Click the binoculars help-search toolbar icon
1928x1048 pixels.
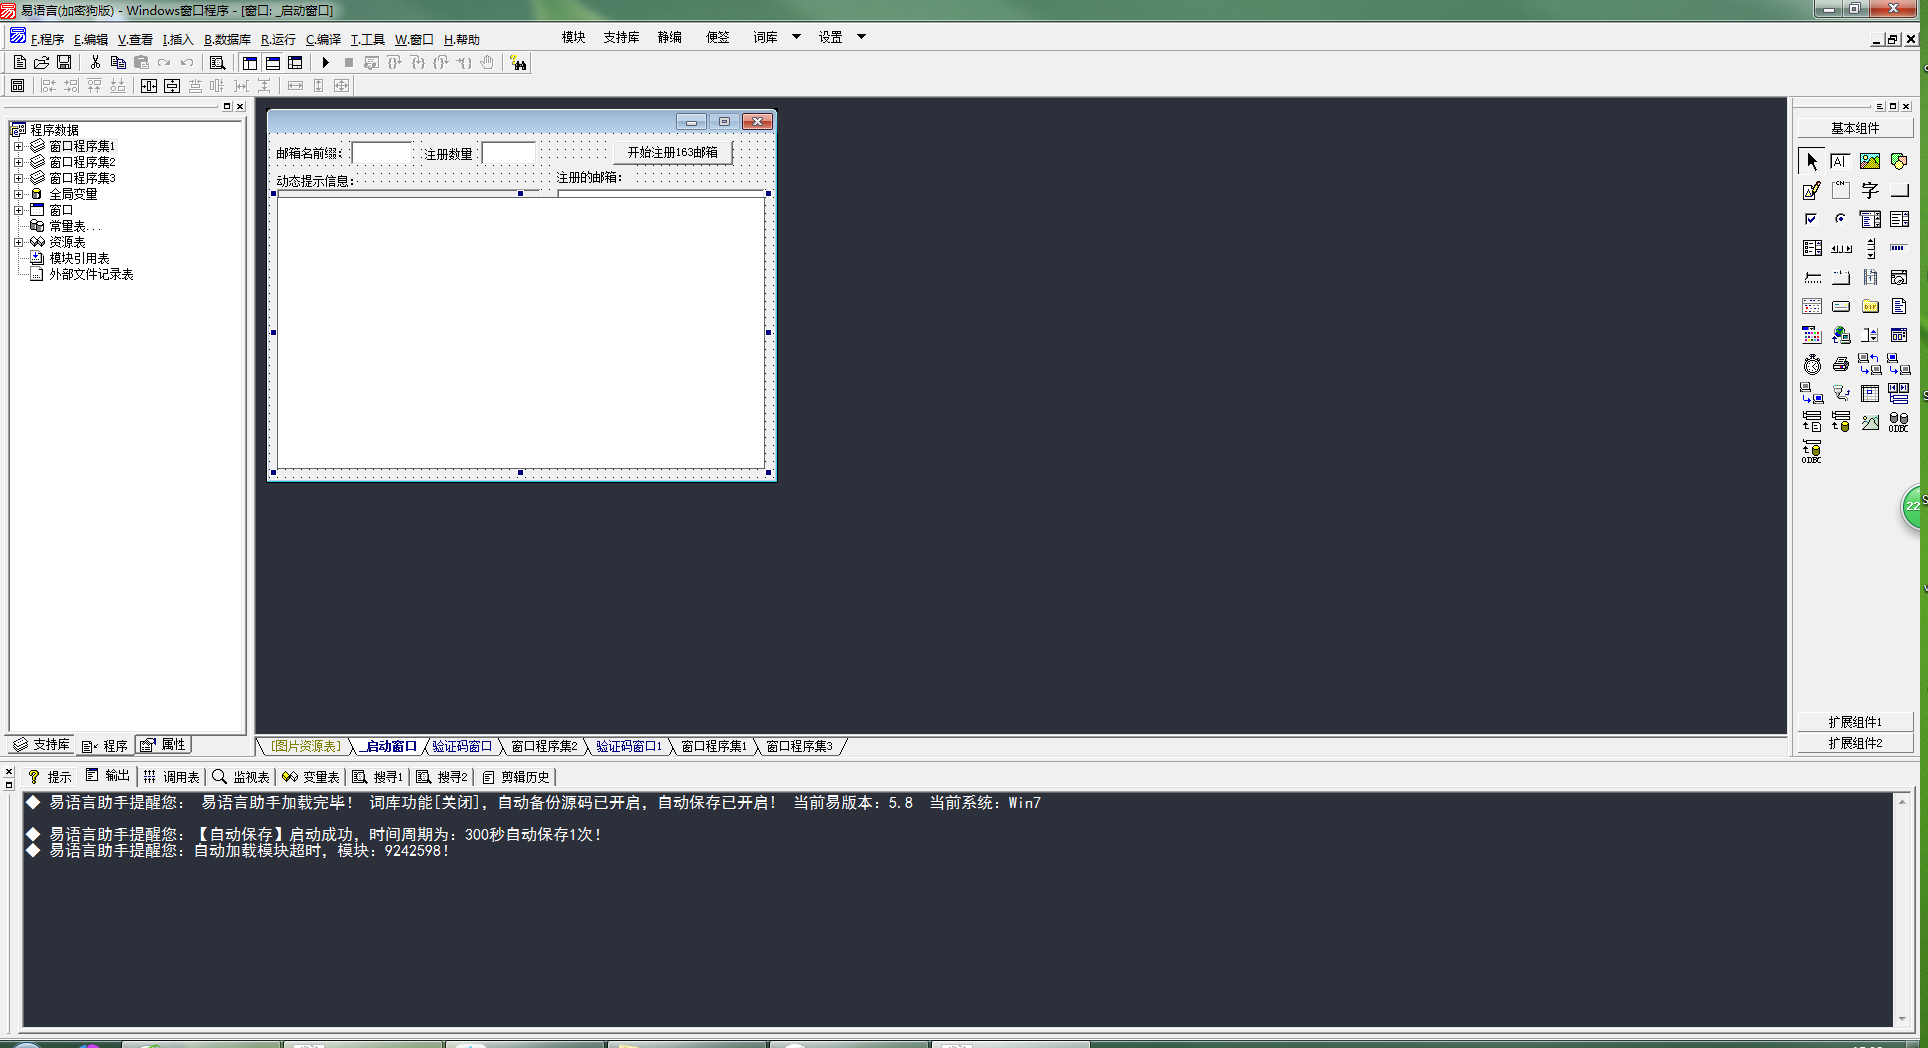(518, 63)
